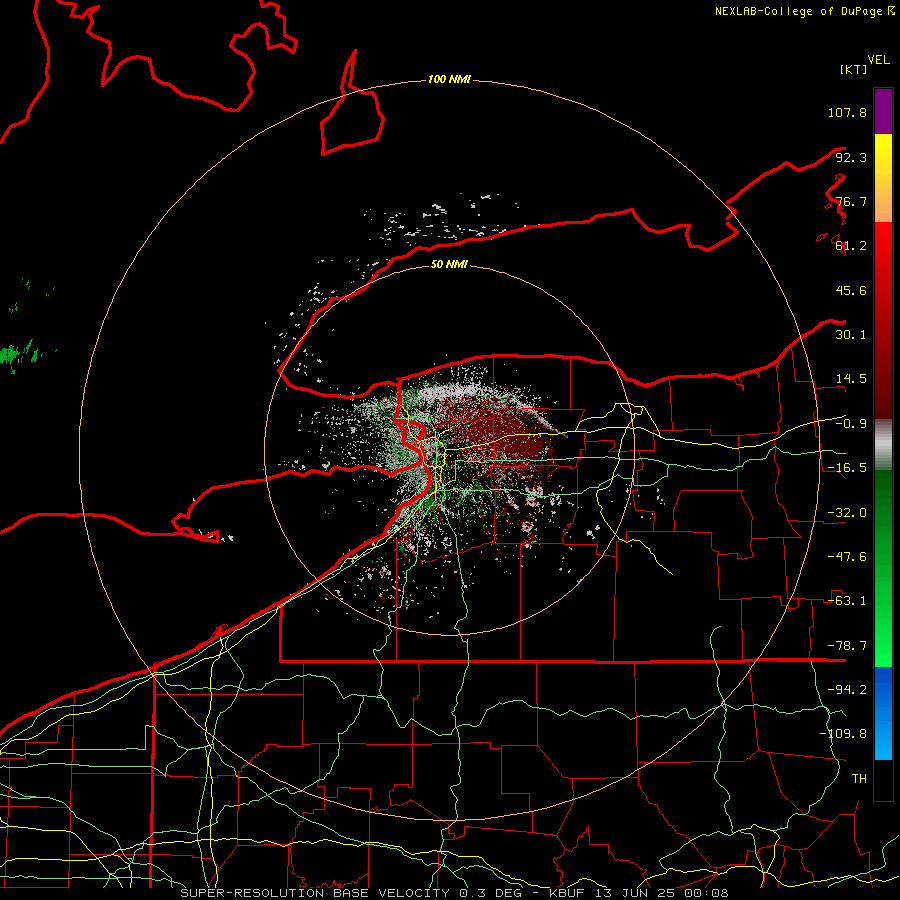Select the -63.1 velocity scale value

(x=847, y=601)
